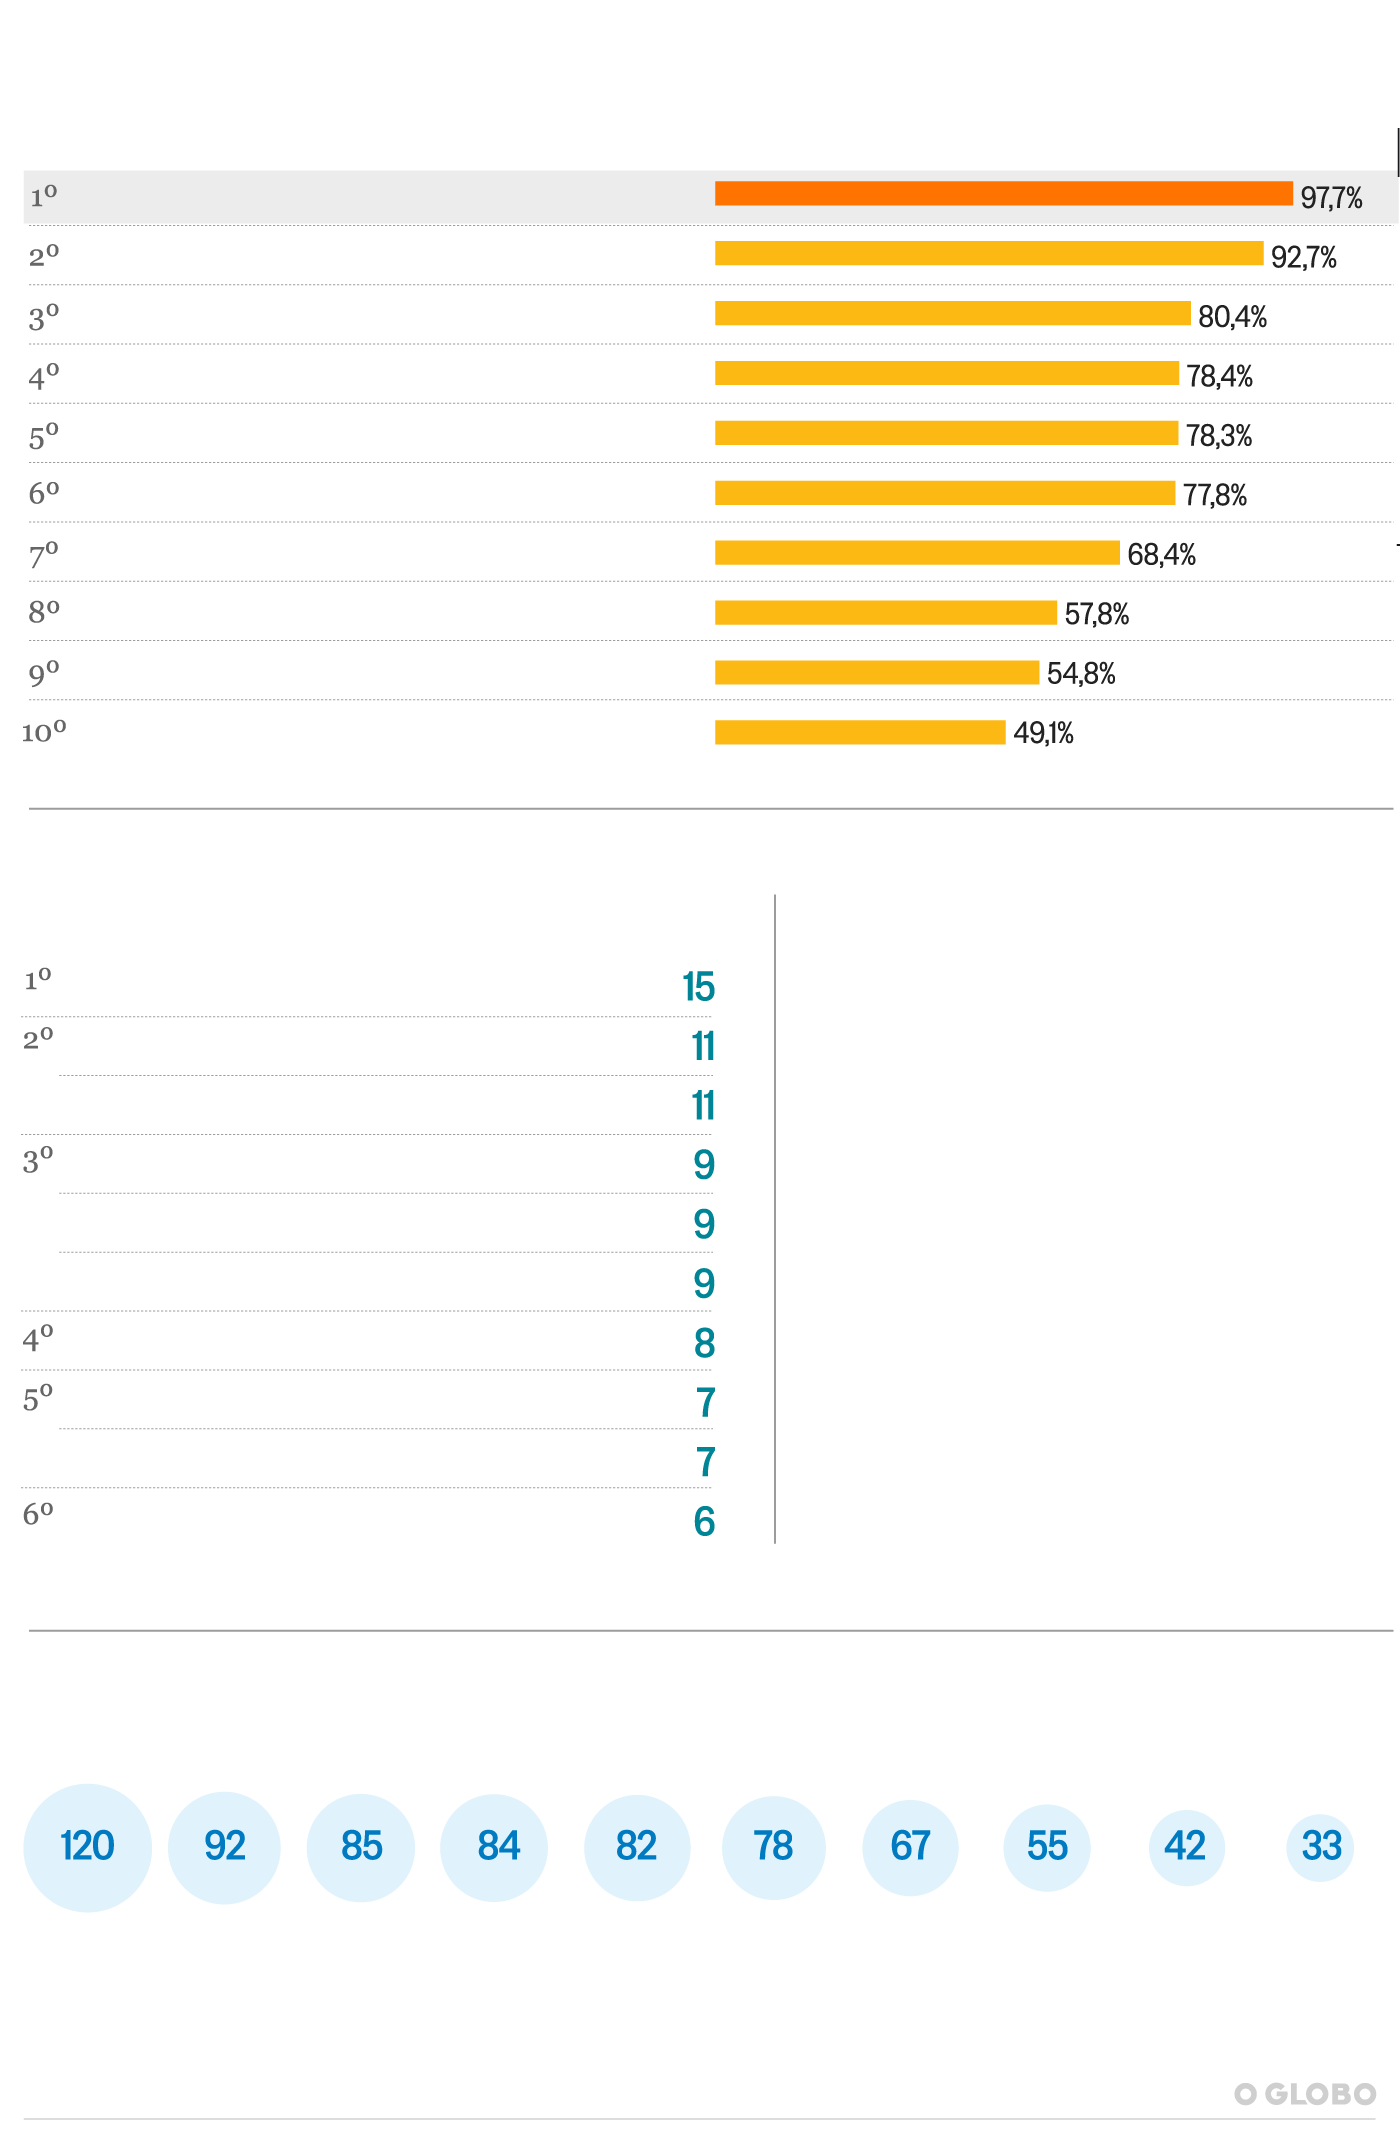Click the O Globo logo
This screenshot has width=1400, height=2144.
[x=1305, y=2094]
